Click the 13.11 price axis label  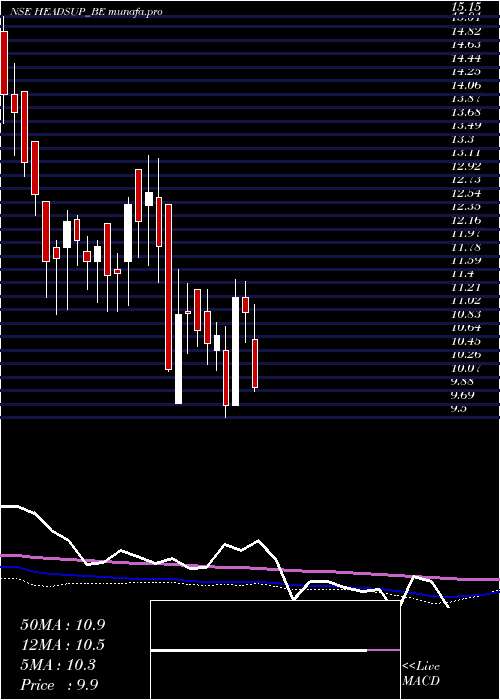point(466,153)
